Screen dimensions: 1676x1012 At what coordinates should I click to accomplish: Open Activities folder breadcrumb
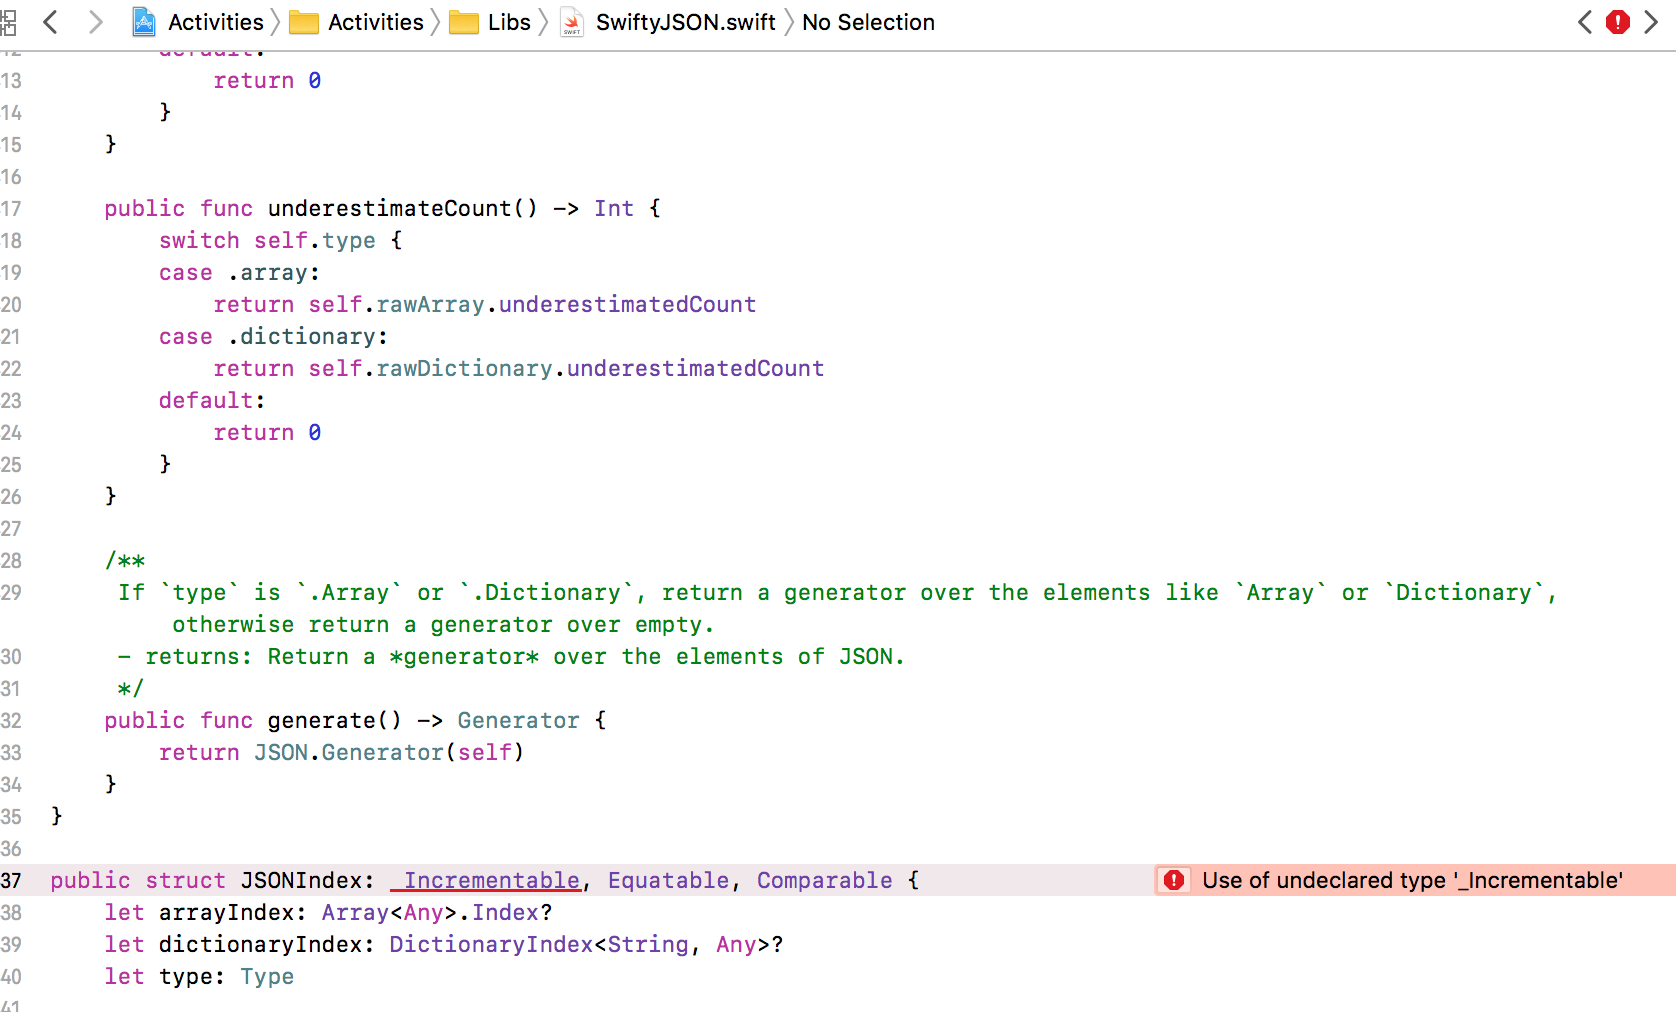376,22
